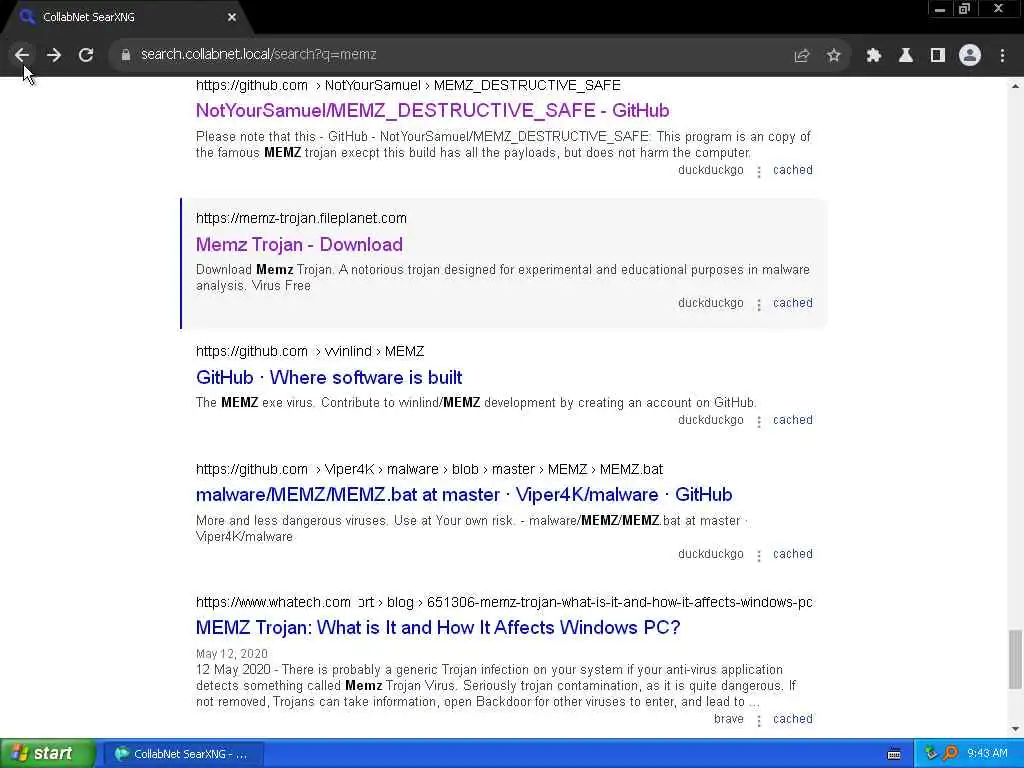This screenshot has height=768, width=1024.
Task: Close the CollabNet SearXNG tab
Action: click(232, 17)
